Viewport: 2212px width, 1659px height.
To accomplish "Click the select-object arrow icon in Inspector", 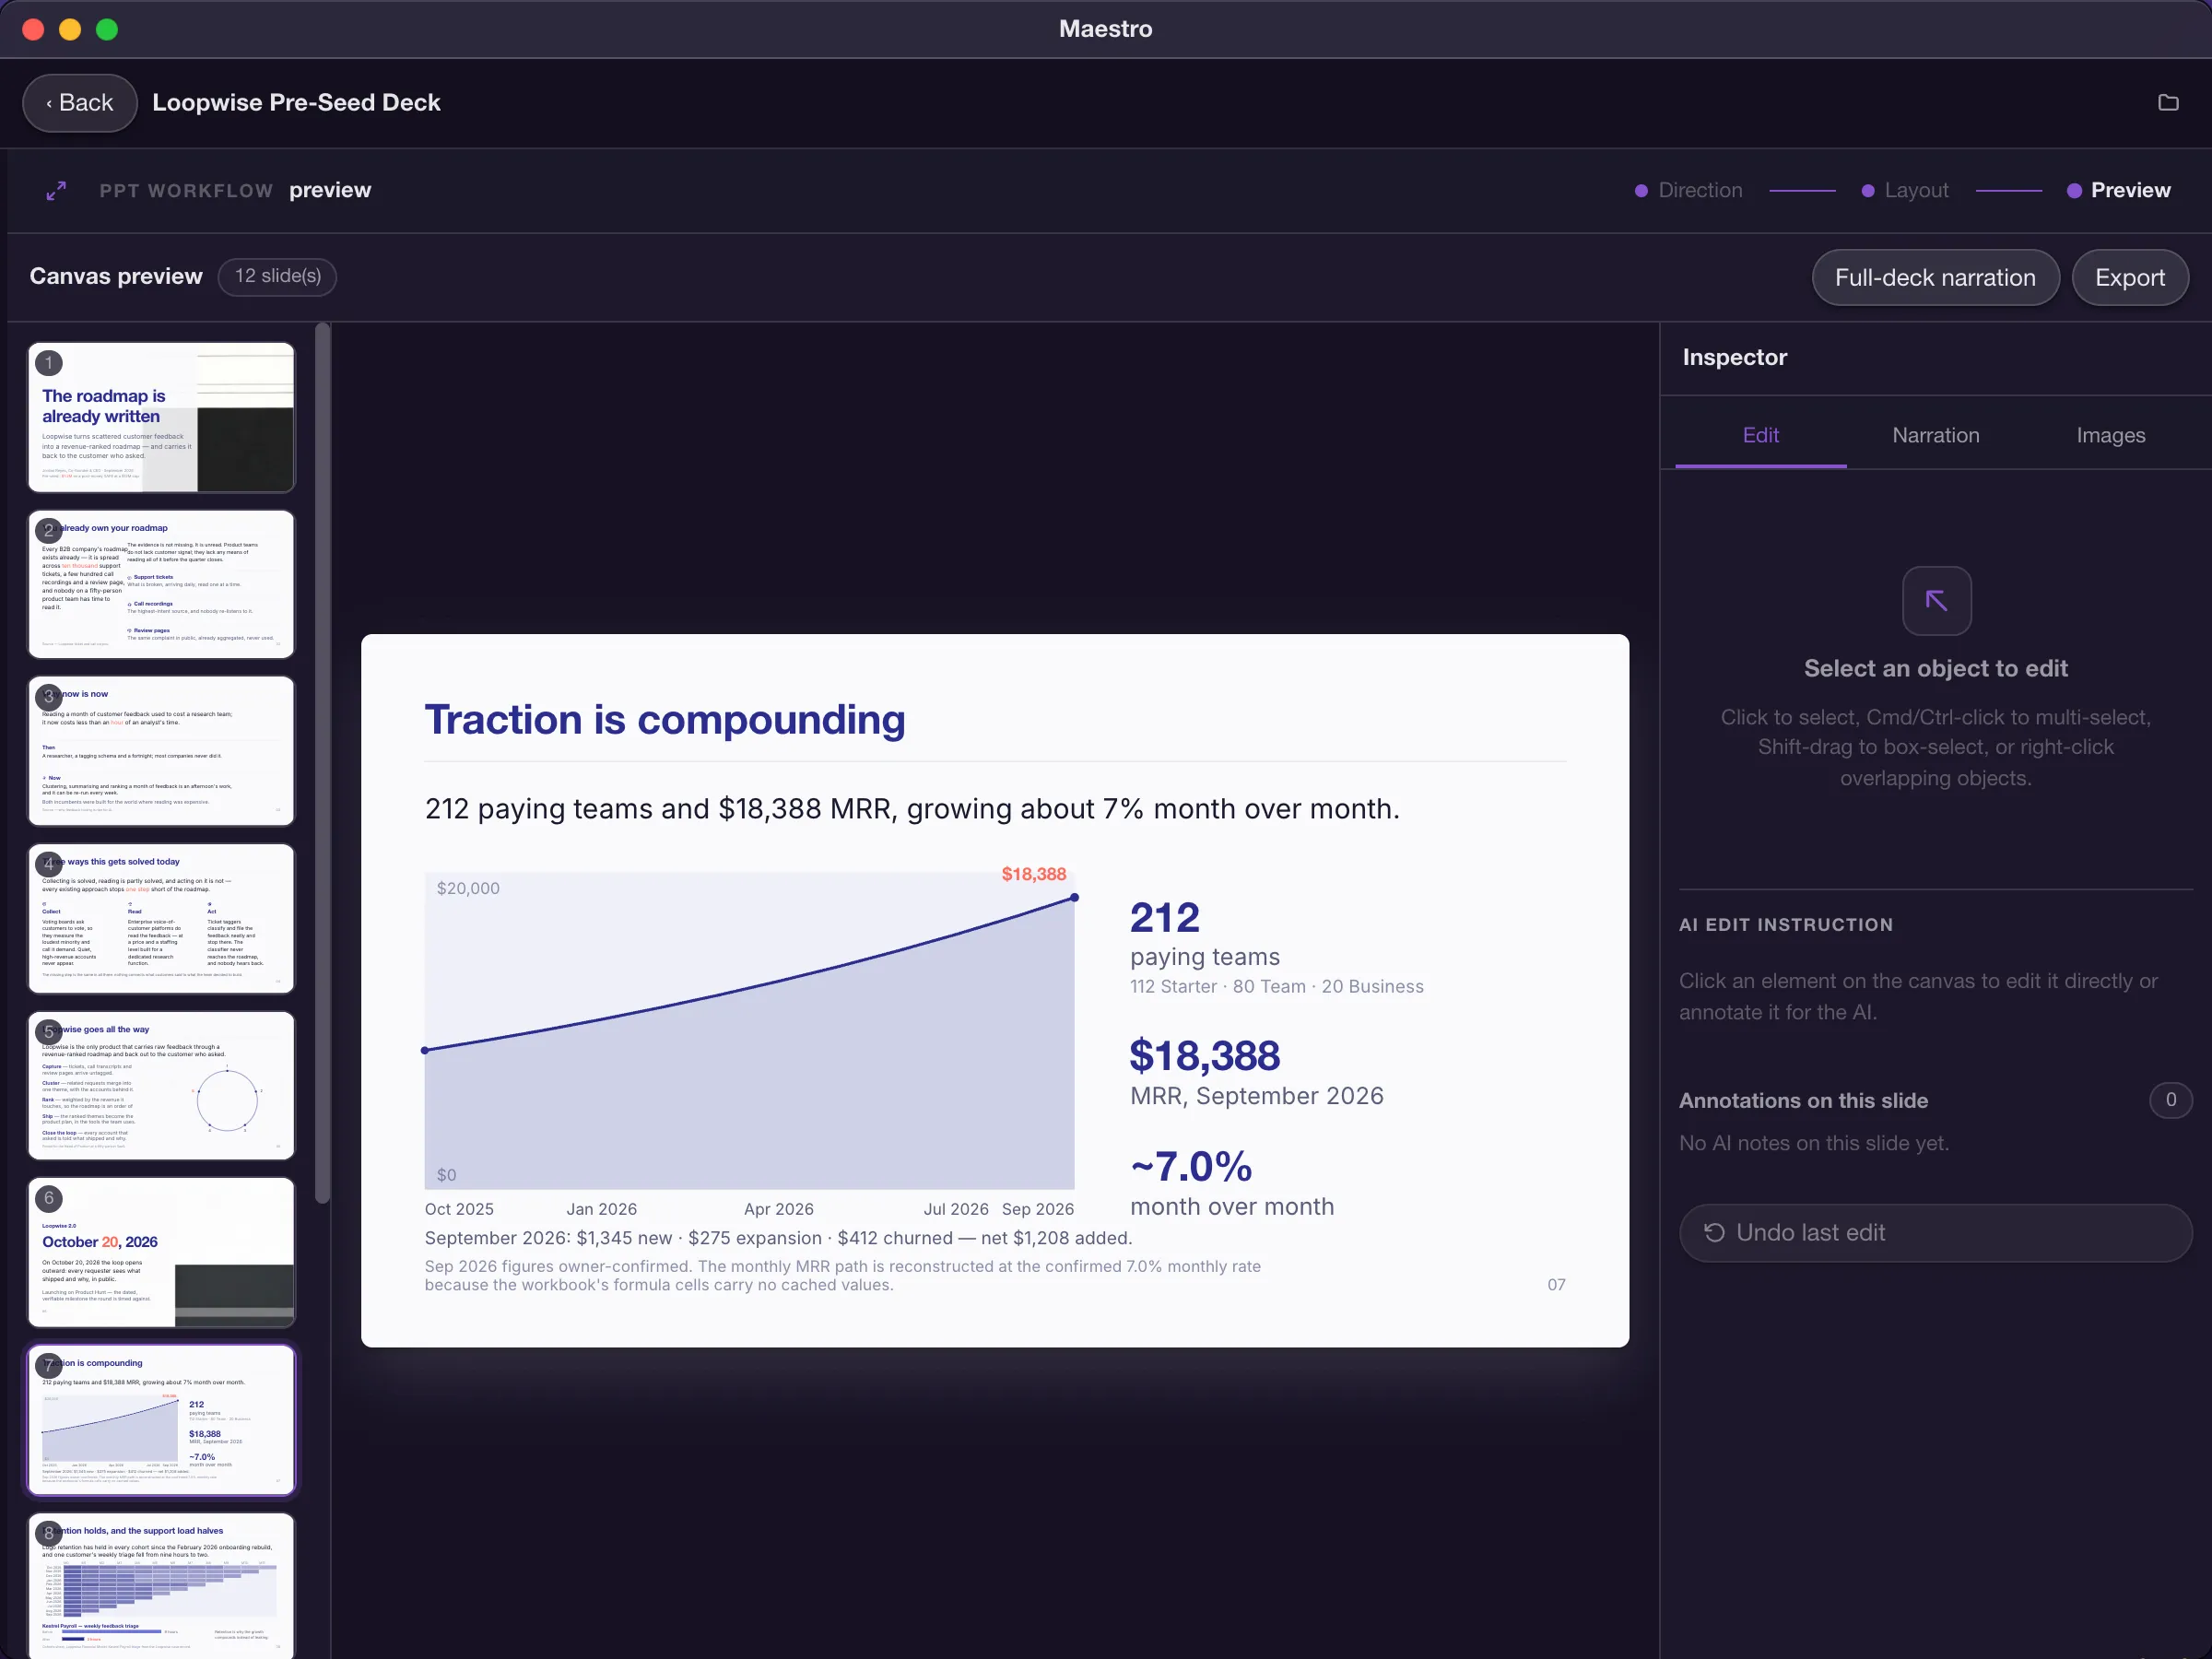I will [x=1936, y=600].
